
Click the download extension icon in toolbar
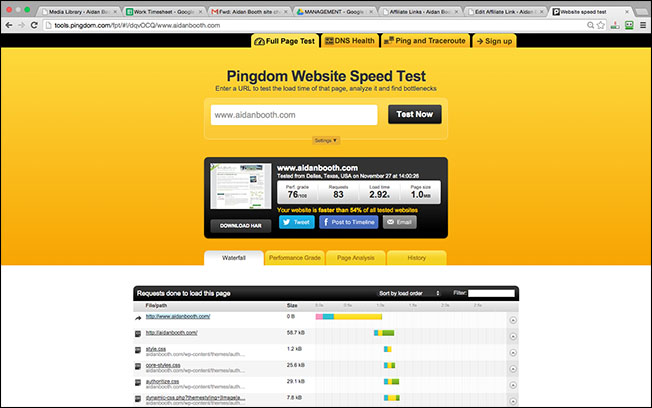pos(615,25)
